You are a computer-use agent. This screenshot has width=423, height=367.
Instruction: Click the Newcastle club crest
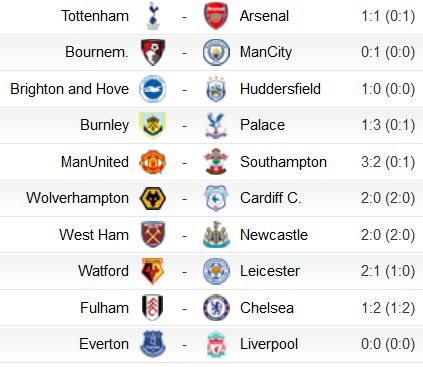[216, 235]
